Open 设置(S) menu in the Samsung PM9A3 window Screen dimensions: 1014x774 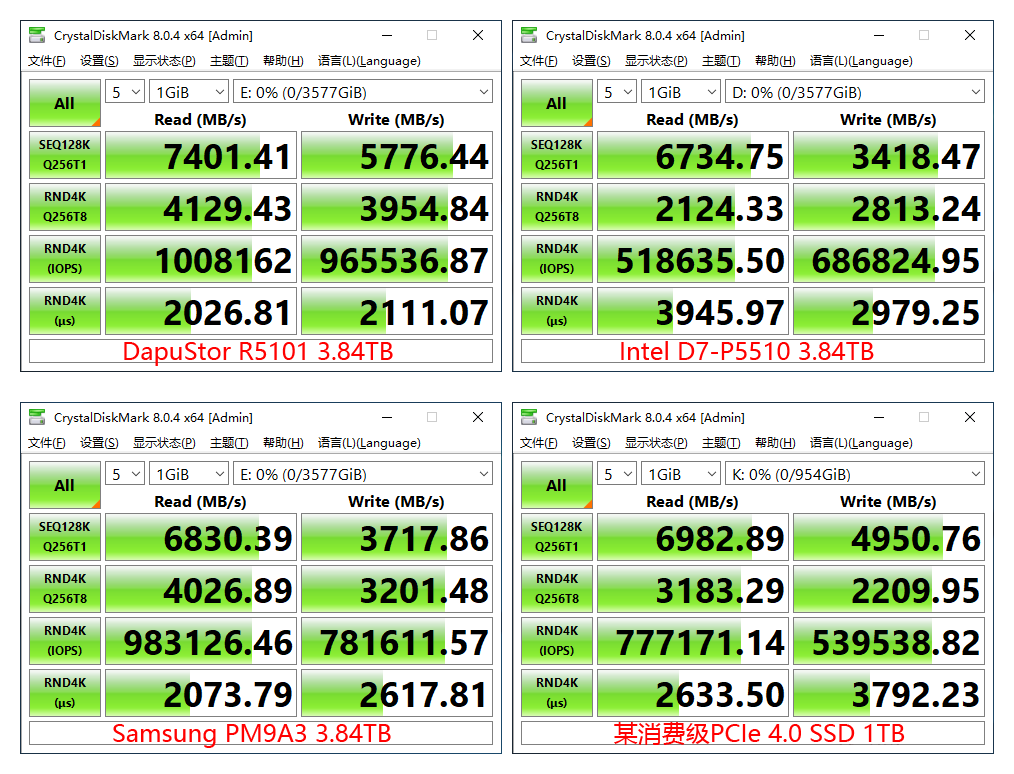click(x=99, y=443)
